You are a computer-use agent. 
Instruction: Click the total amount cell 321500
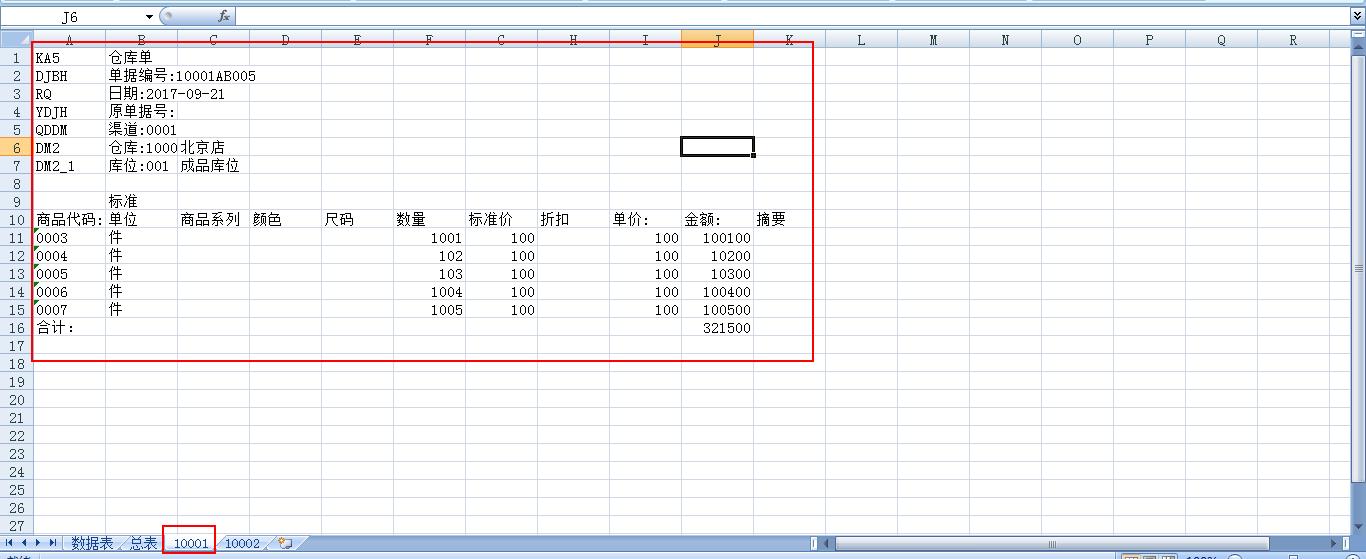(x=717, y=327)
